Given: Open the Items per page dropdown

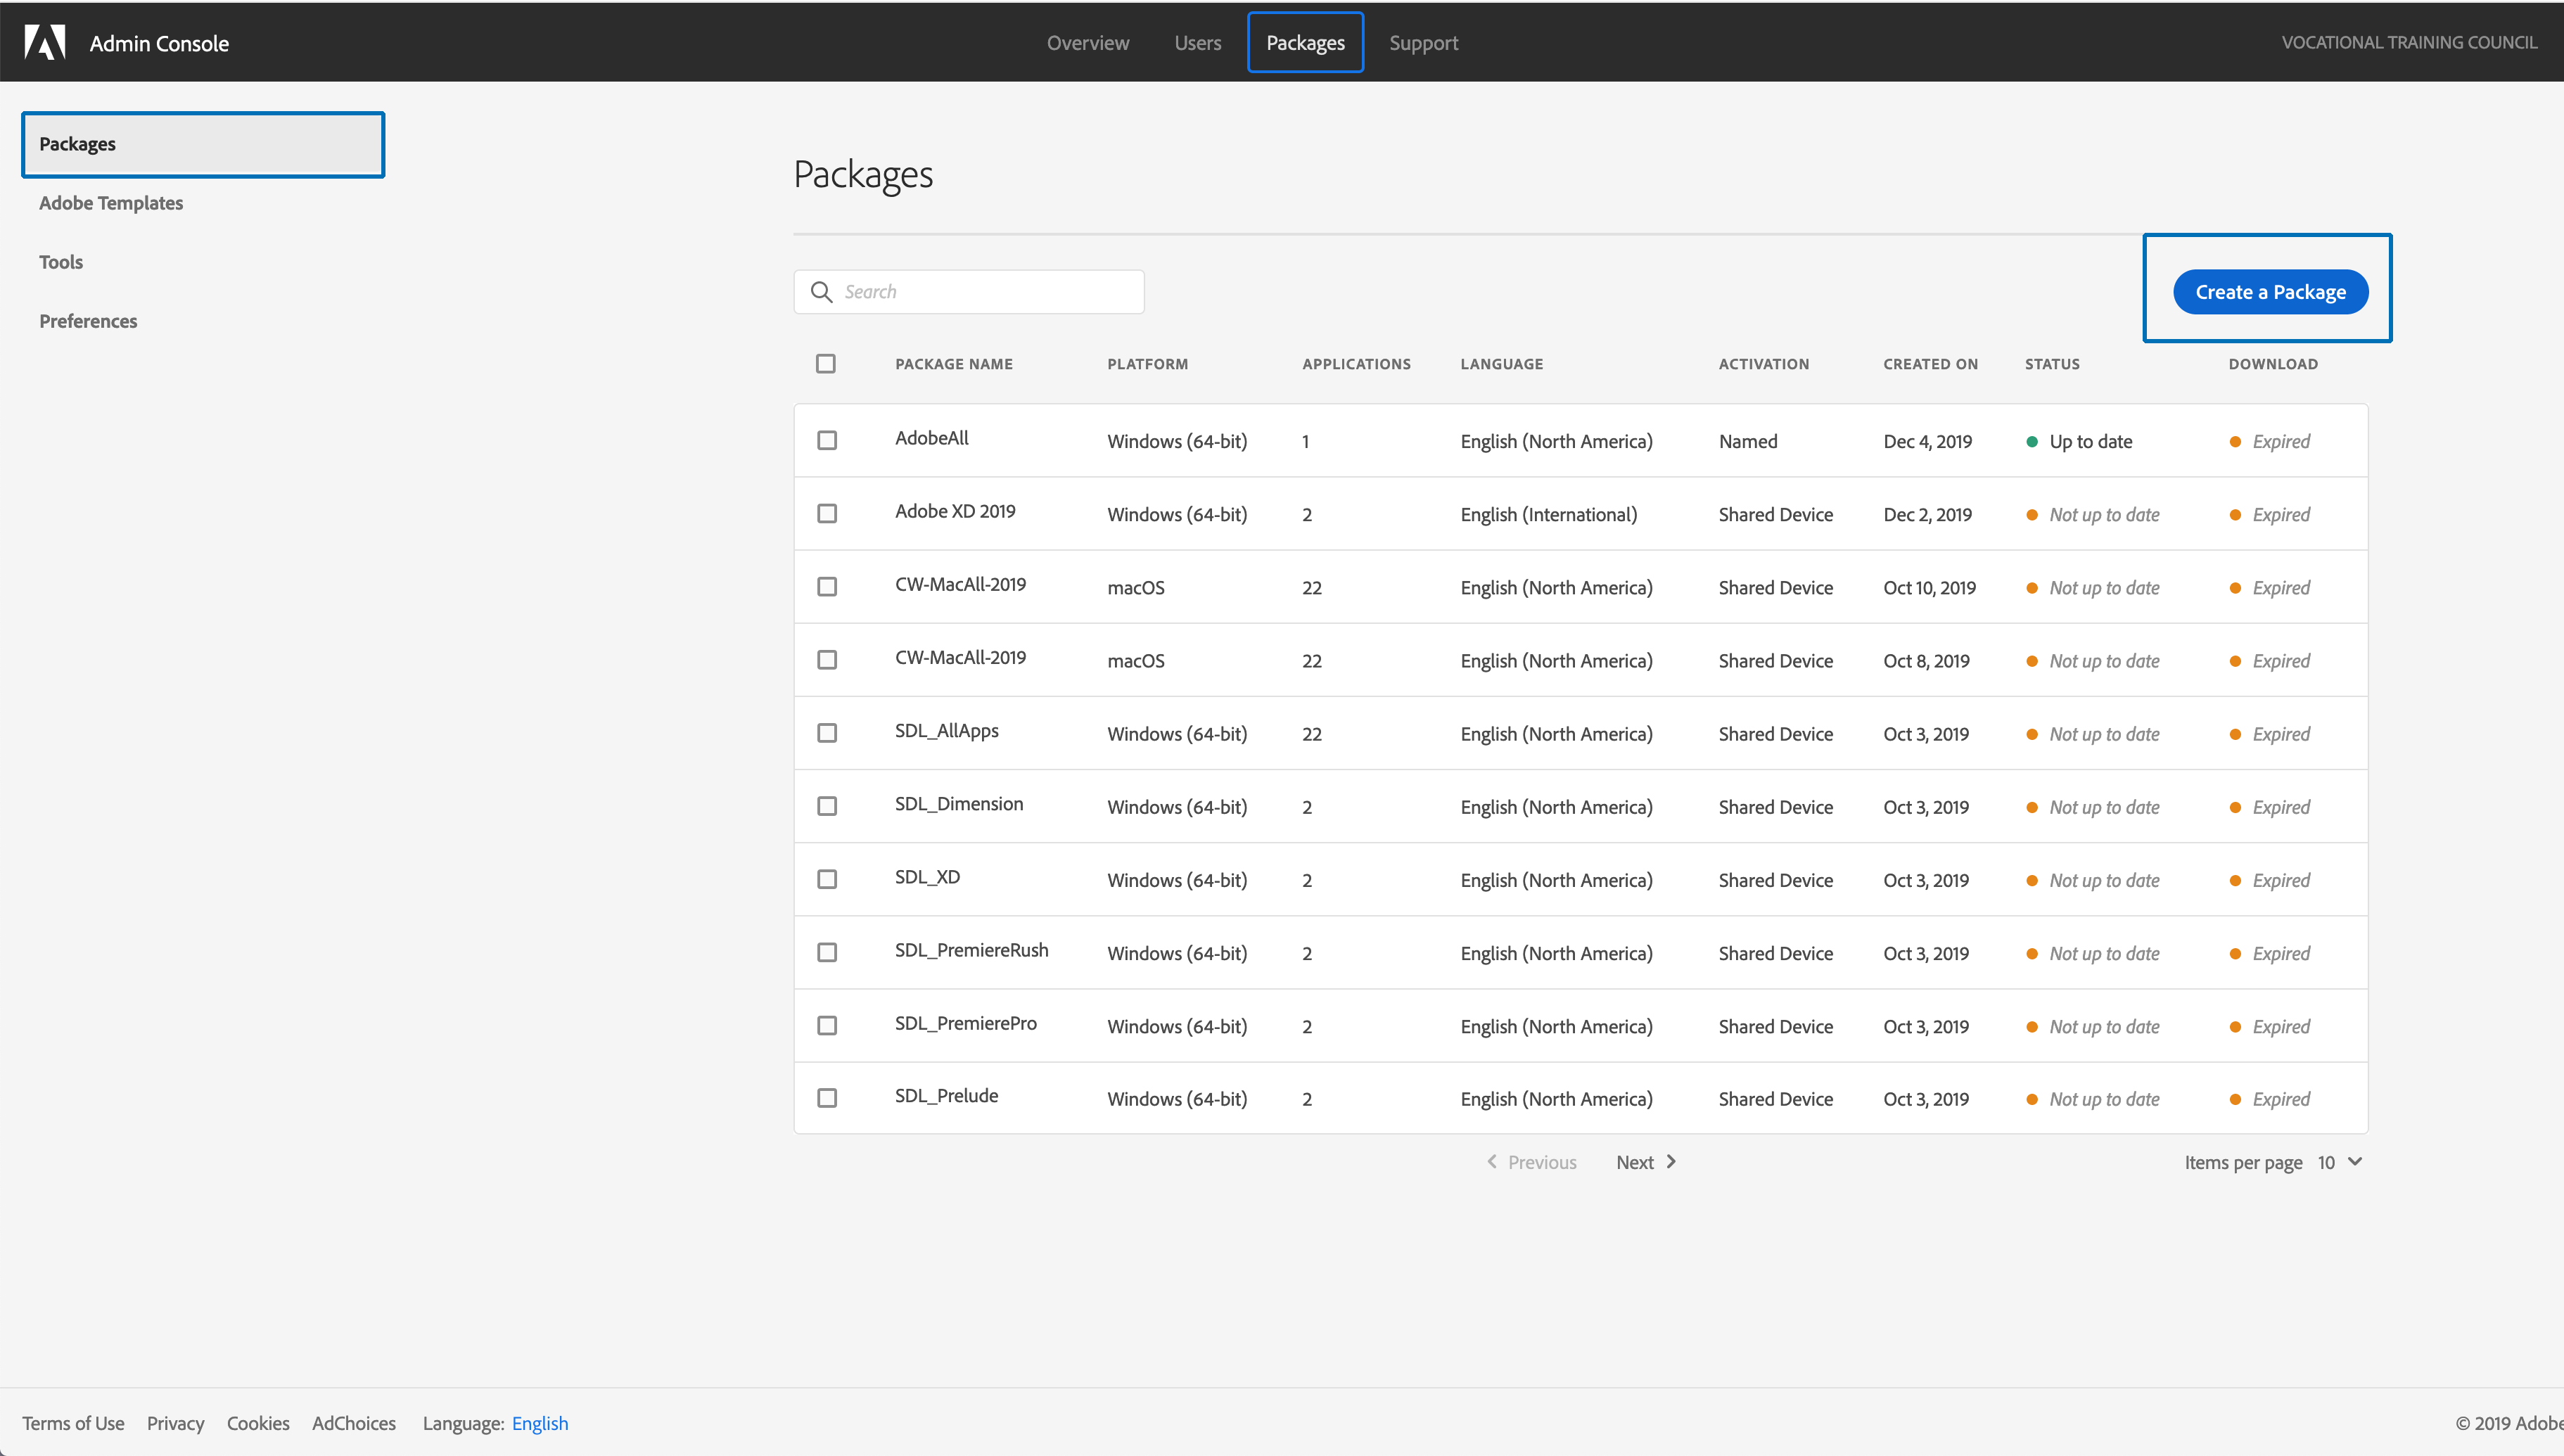Looking at the screenshot, I should [2340, 1162].
